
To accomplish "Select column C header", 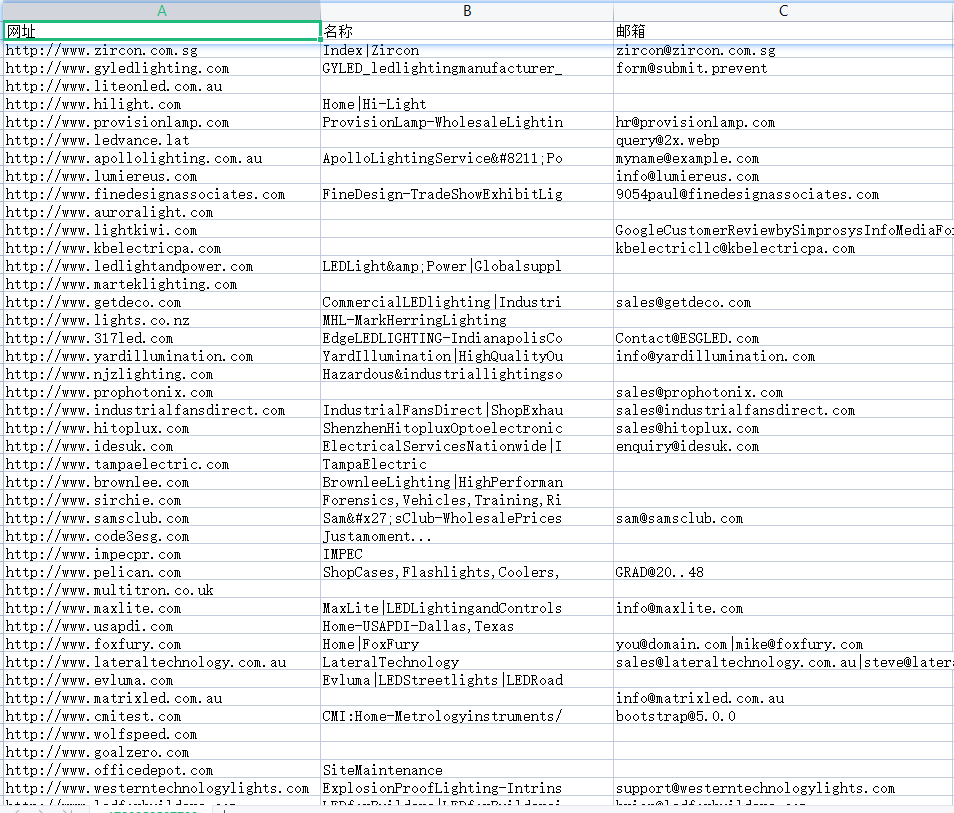I will click(784, 11).
